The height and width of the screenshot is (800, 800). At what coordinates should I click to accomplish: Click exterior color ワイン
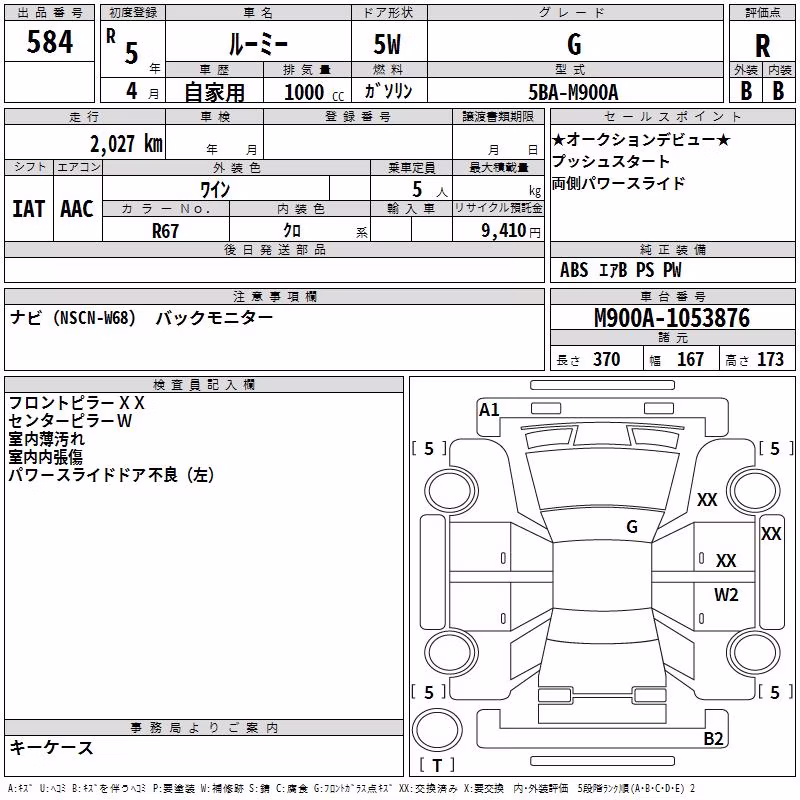coord(215,190)
